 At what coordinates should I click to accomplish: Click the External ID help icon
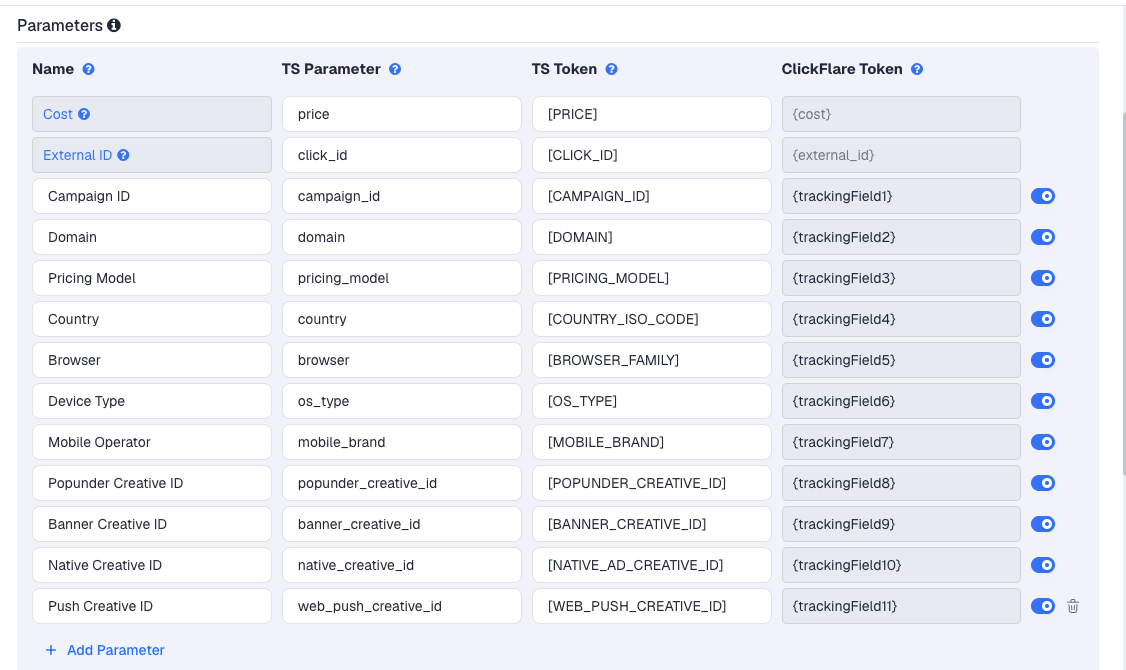pos(124,155)
